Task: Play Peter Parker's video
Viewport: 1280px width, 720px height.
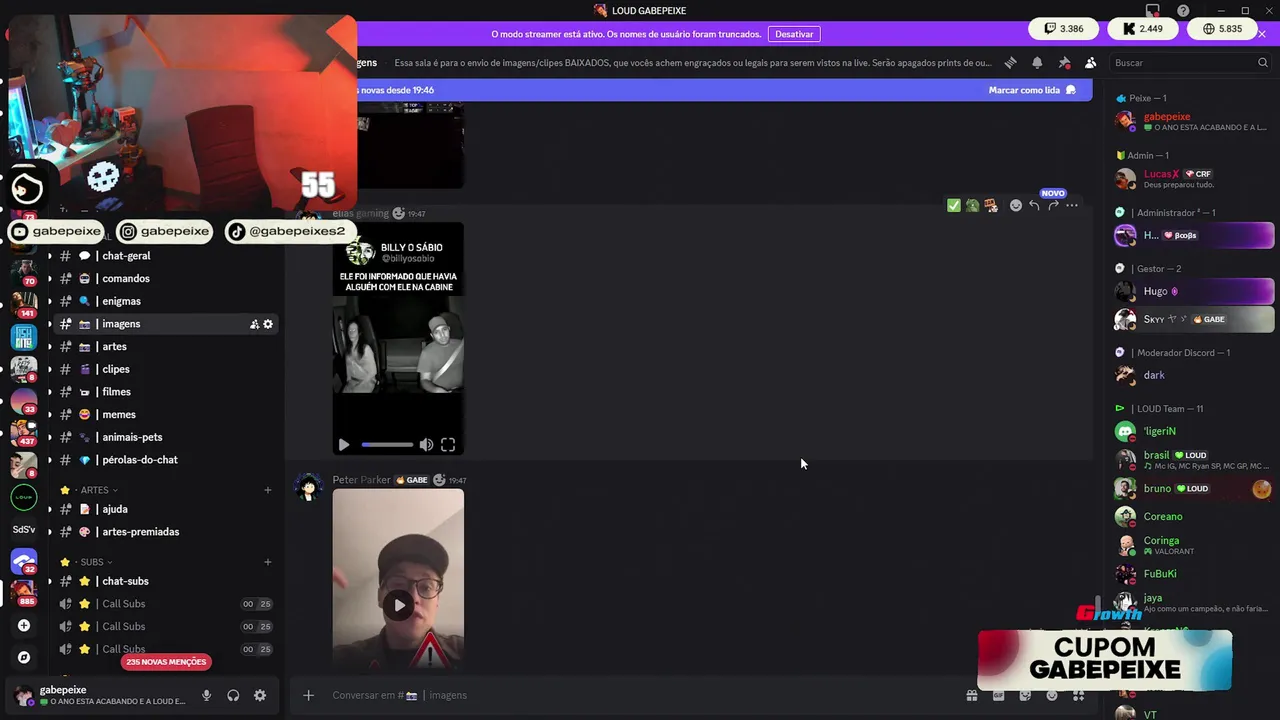Action: coord(399,604)
